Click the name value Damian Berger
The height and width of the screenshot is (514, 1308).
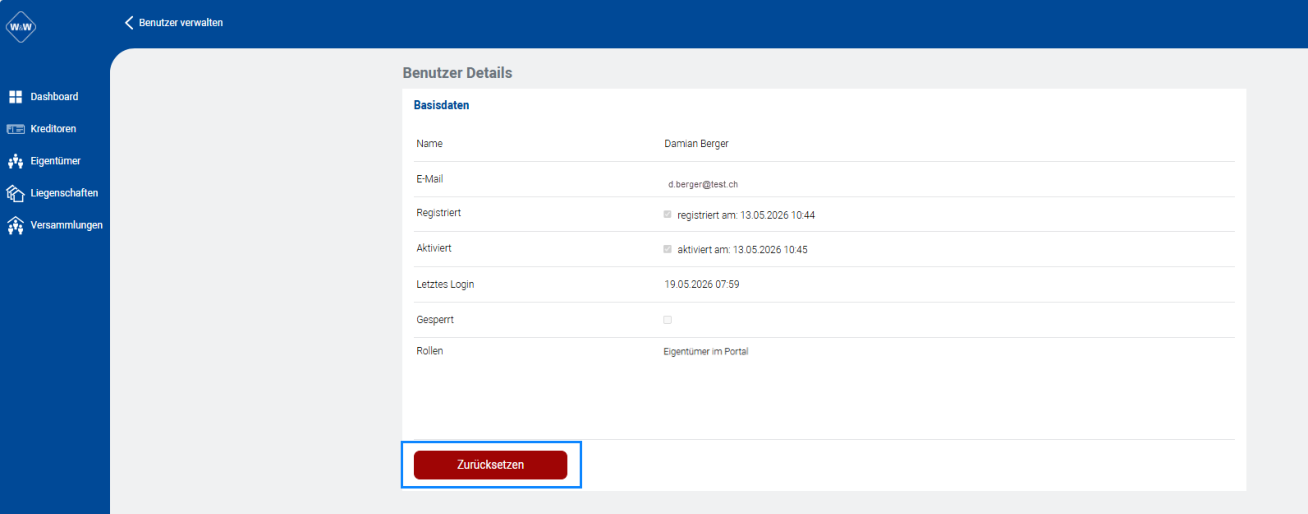click(696, 144)
